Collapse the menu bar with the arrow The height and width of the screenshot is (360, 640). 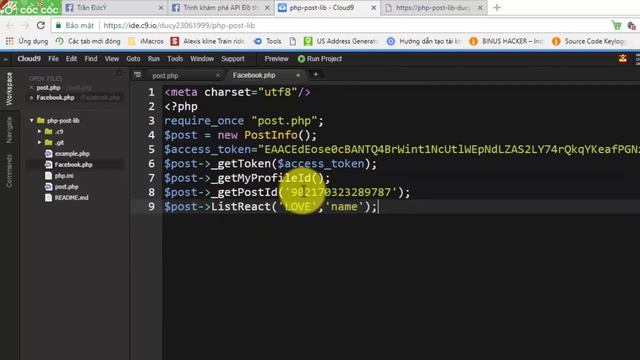(6, 60)
